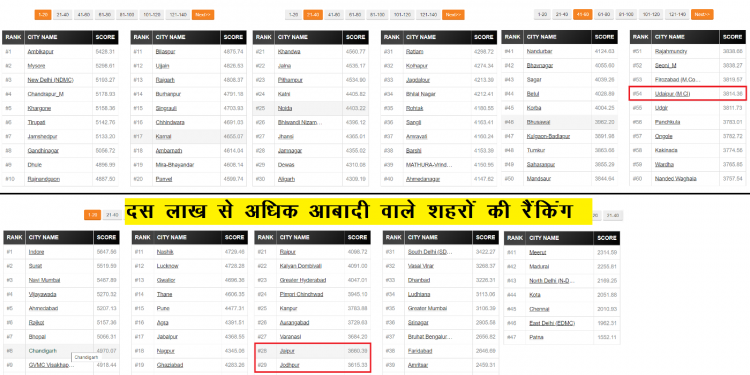Open the Panchkula city link
750x375 pixels.
[x=667, y=122]
